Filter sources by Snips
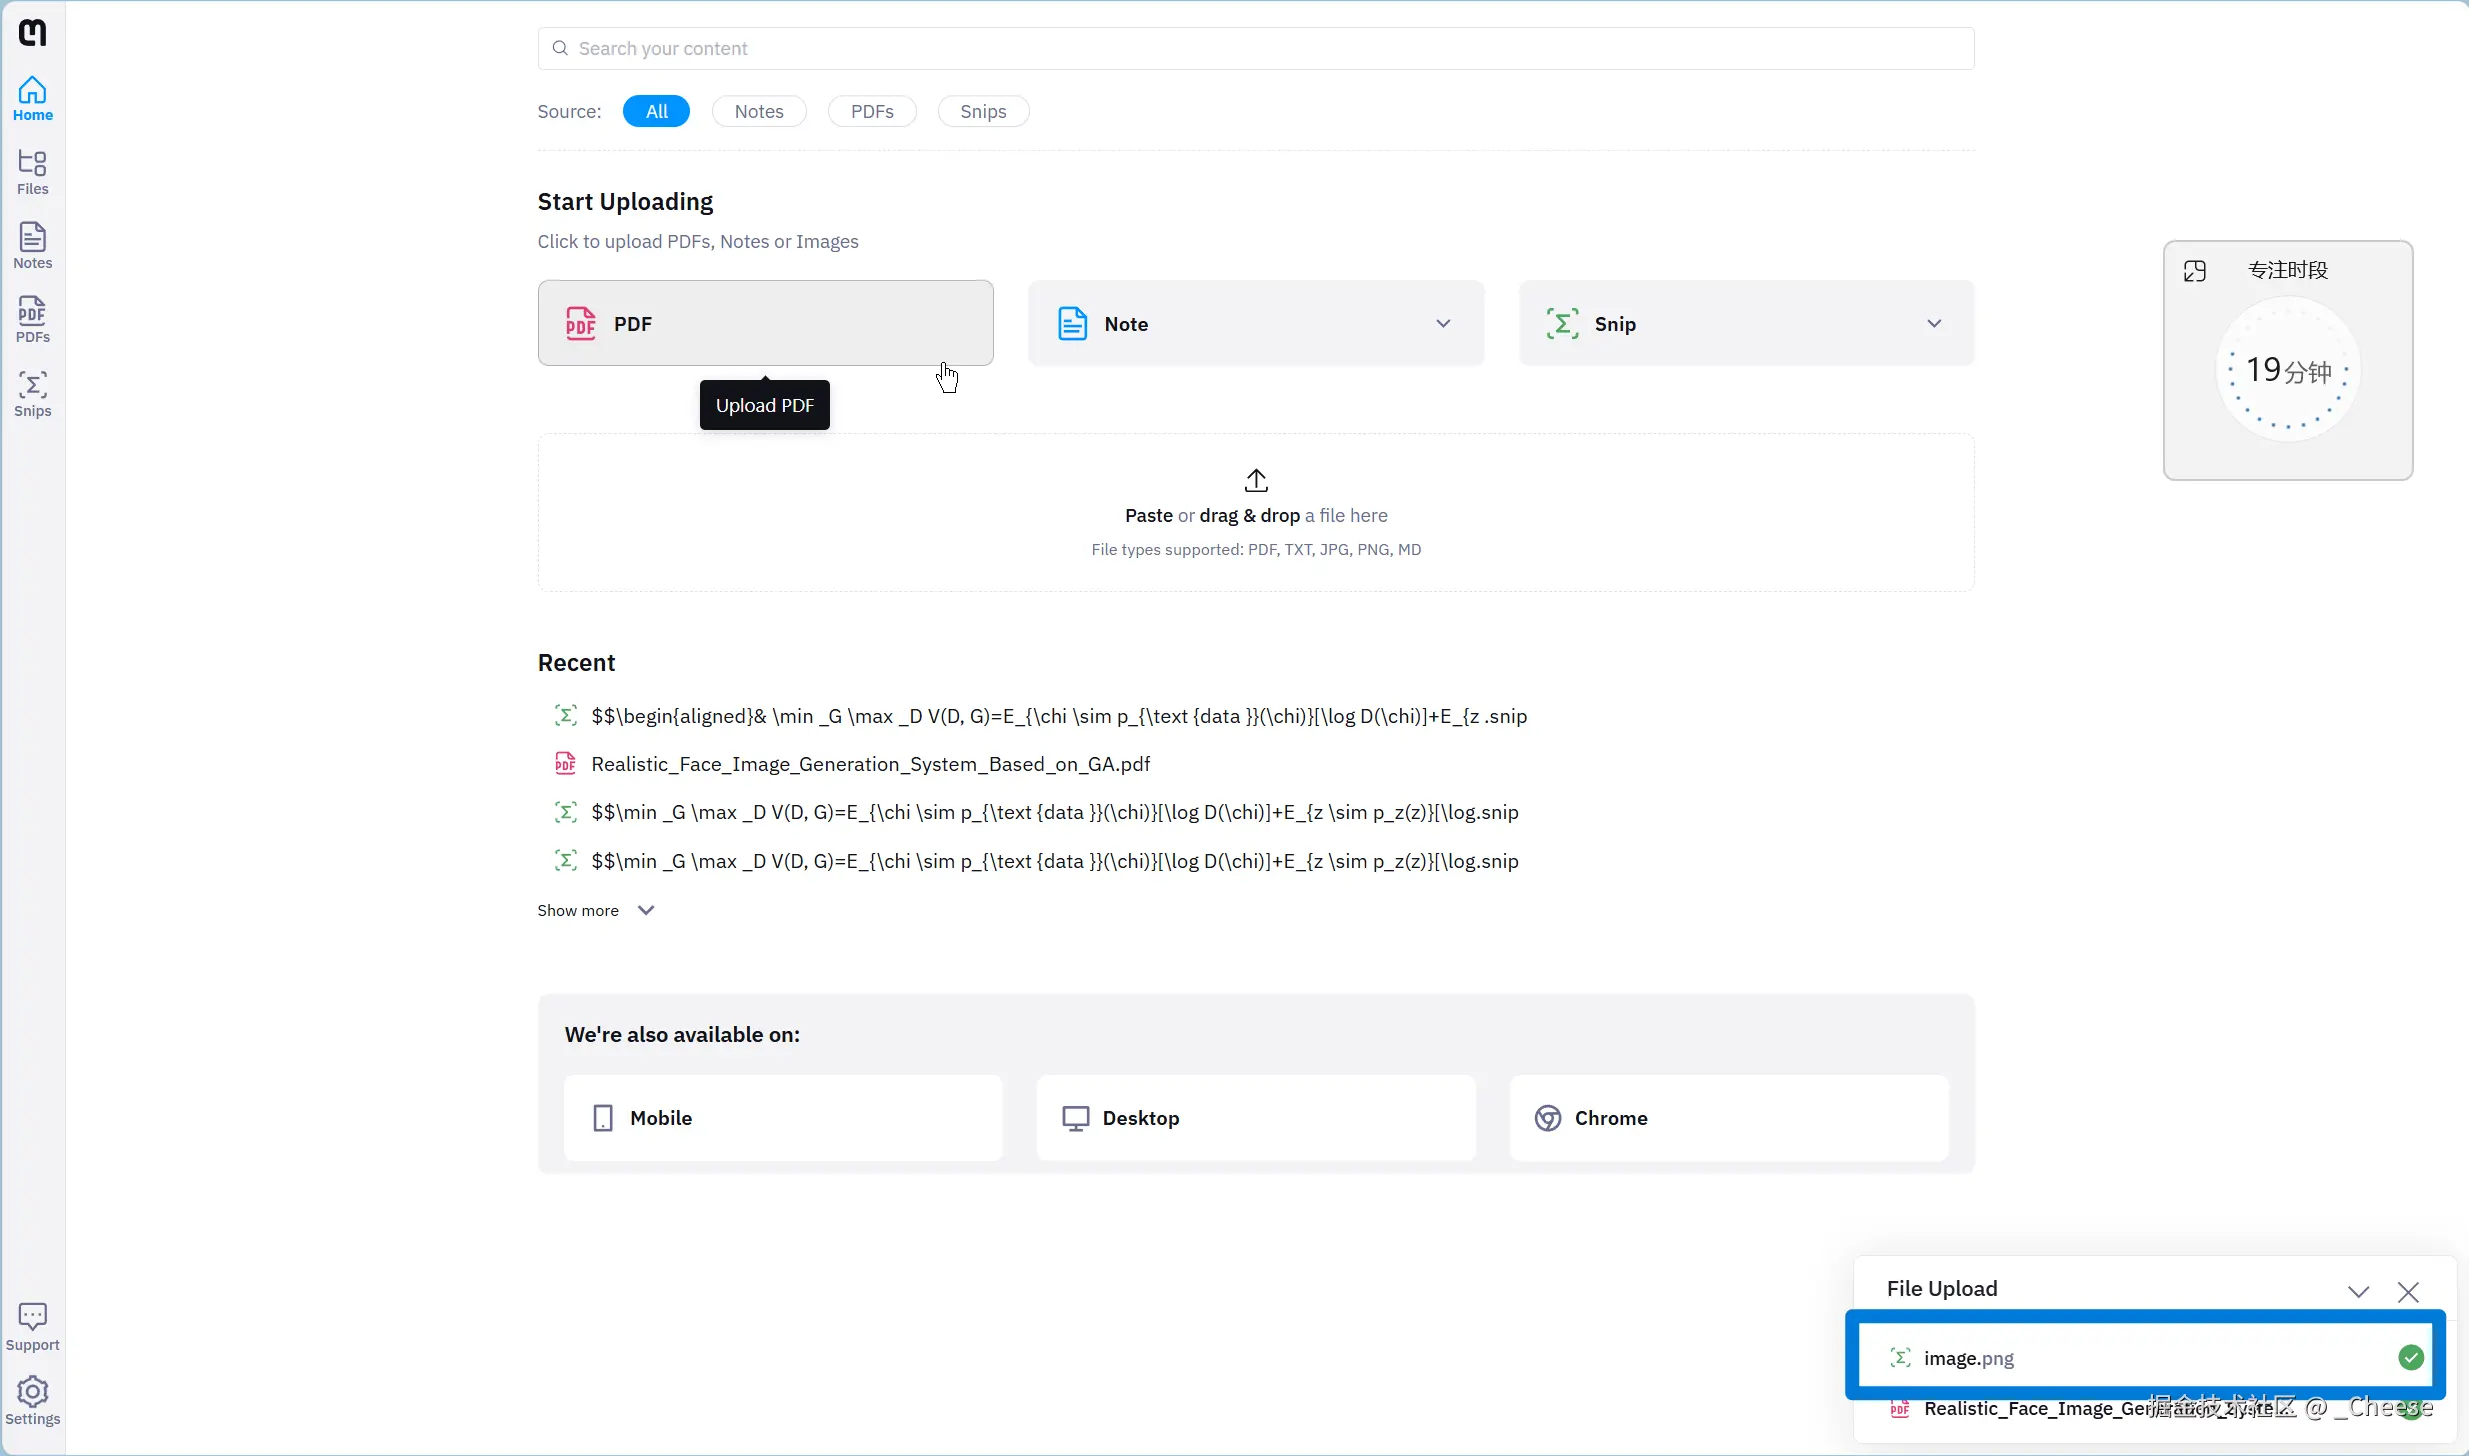The height and width of the screenshot is (1456, 2469). click(982, 111)
